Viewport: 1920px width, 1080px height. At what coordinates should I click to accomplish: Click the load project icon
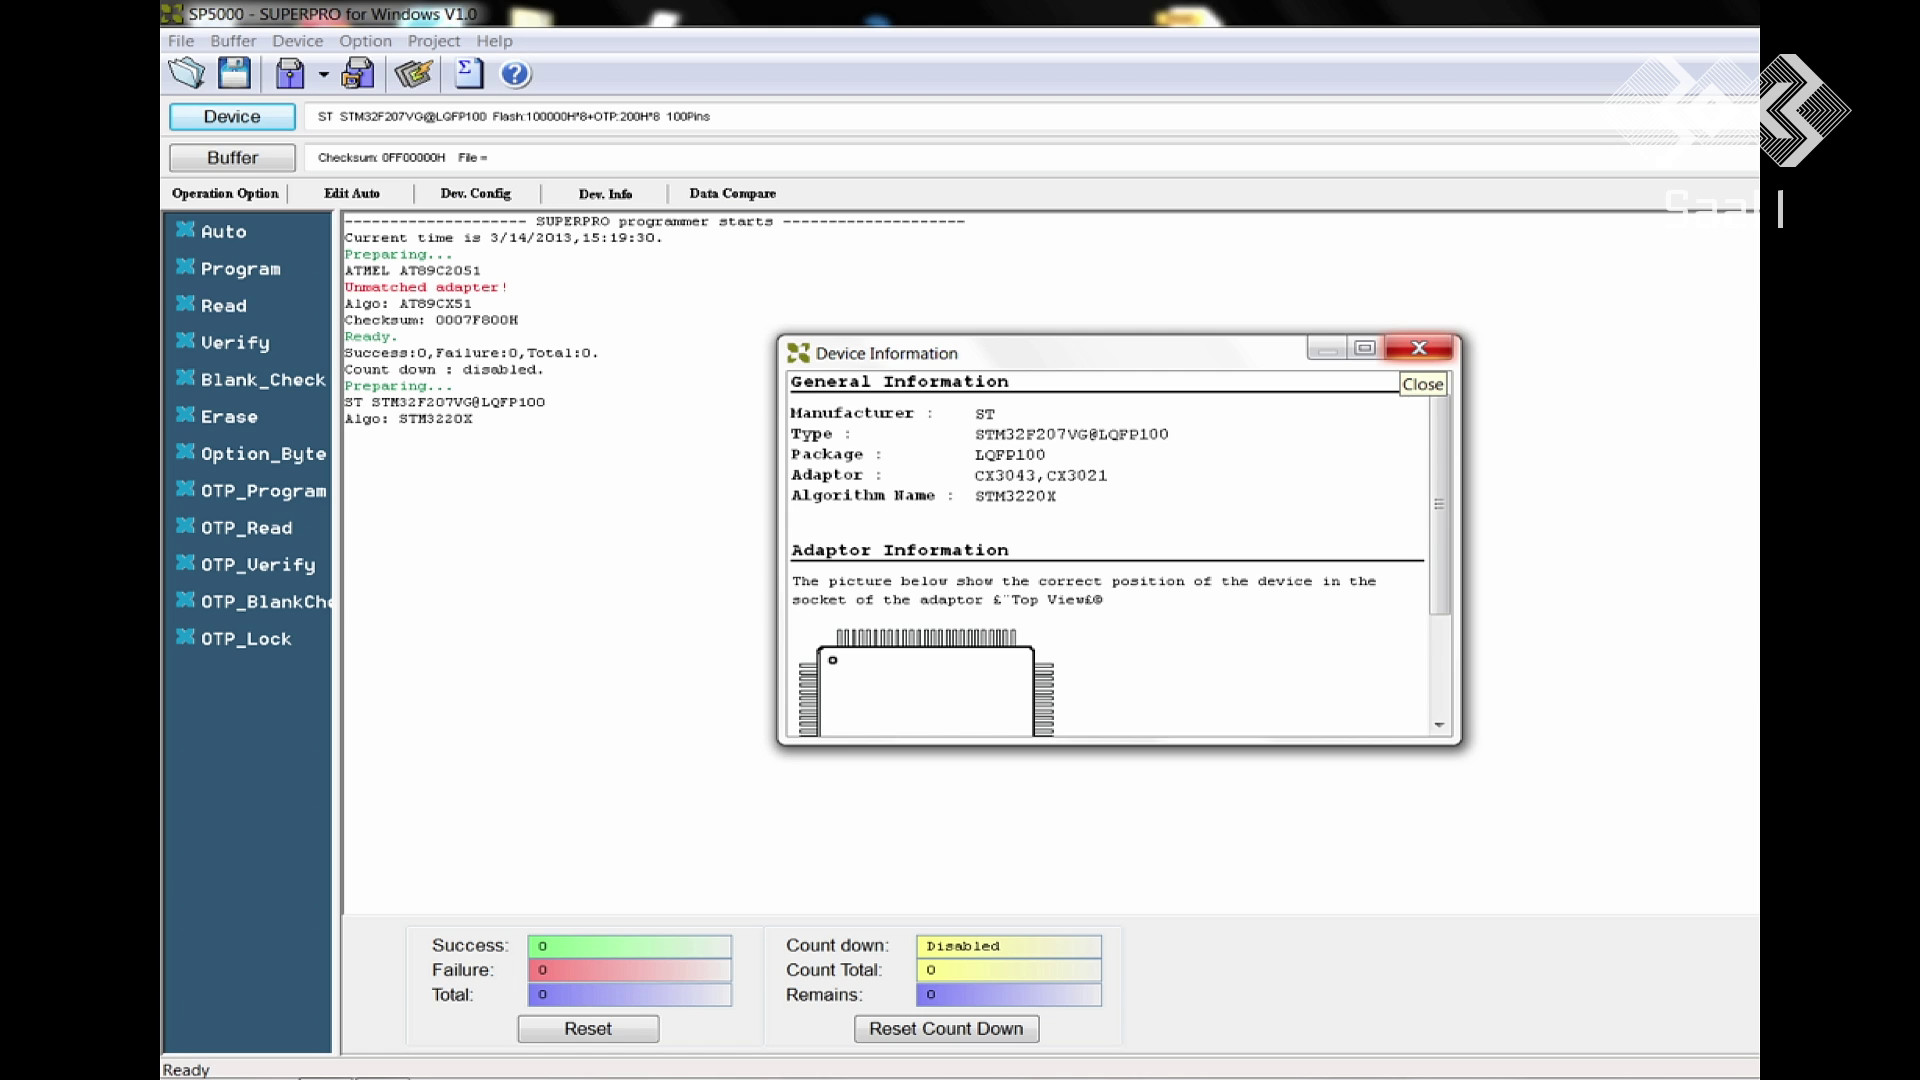(290, 74)
